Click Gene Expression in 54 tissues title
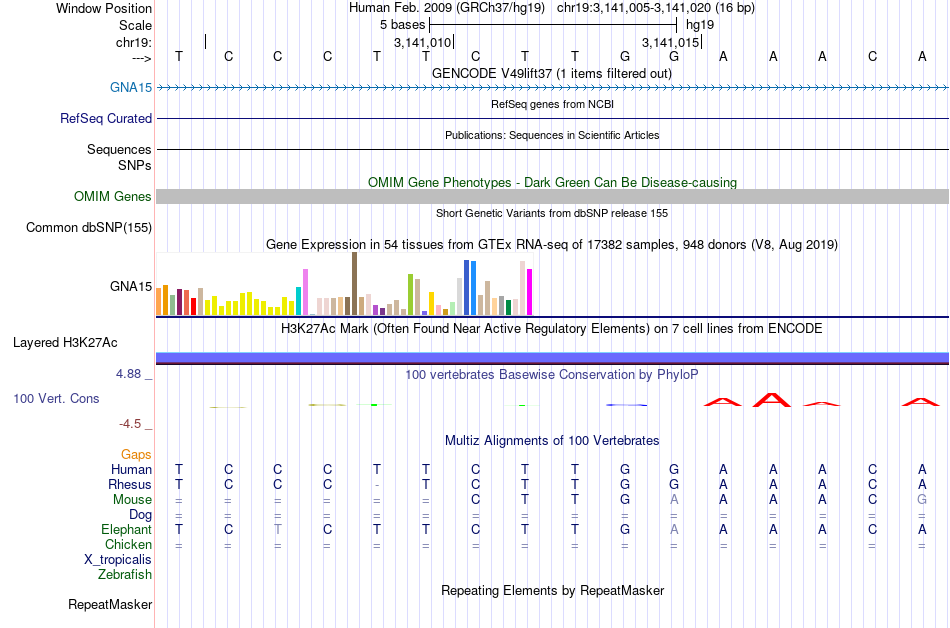Viewport: 950px width, 628px height. point(552,245)
